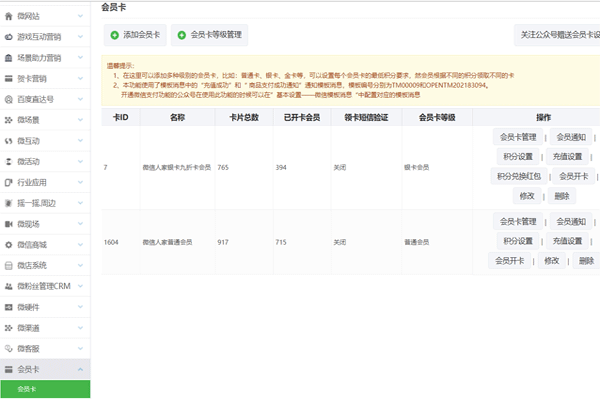600x400 pixels.
Task: Open 积分设置 for card ID 1604
Action: pos(518,241)
